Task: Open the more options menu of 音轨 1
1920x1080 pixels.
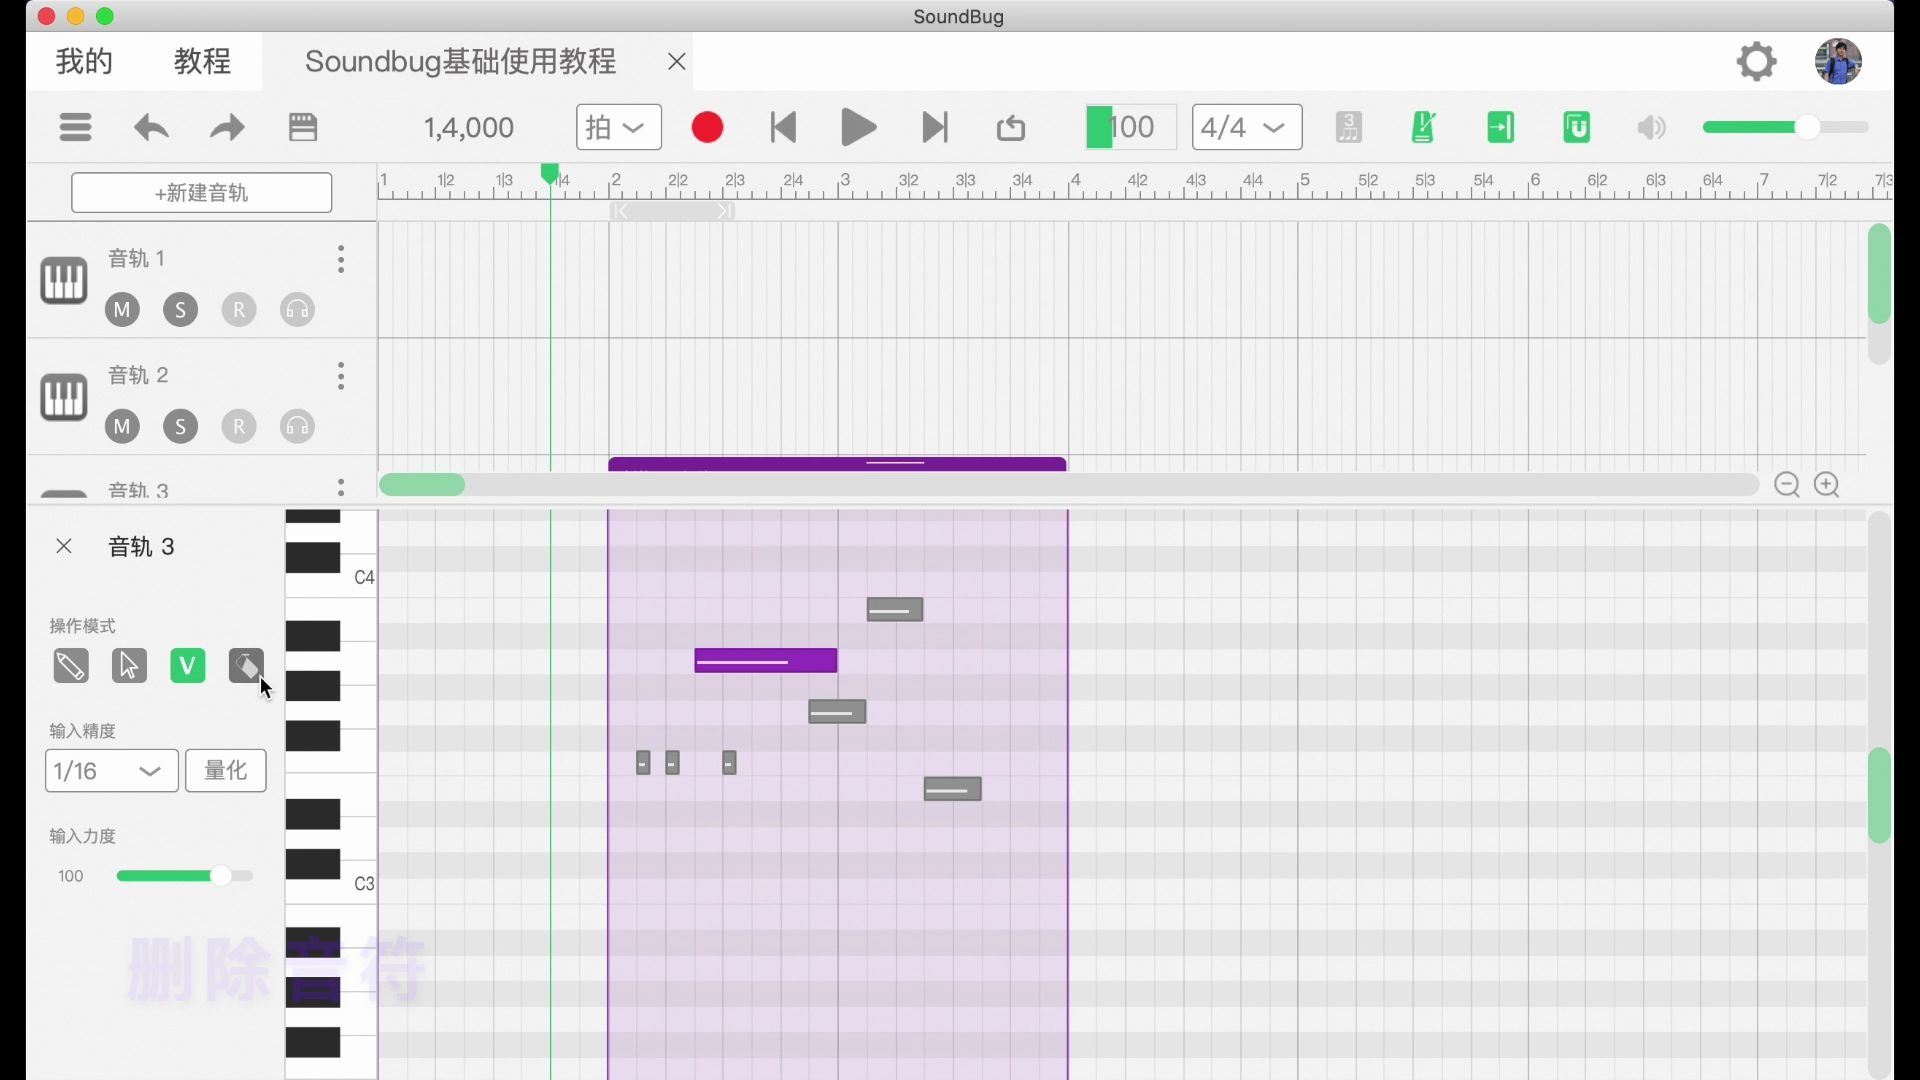Action: click(341, 260)
